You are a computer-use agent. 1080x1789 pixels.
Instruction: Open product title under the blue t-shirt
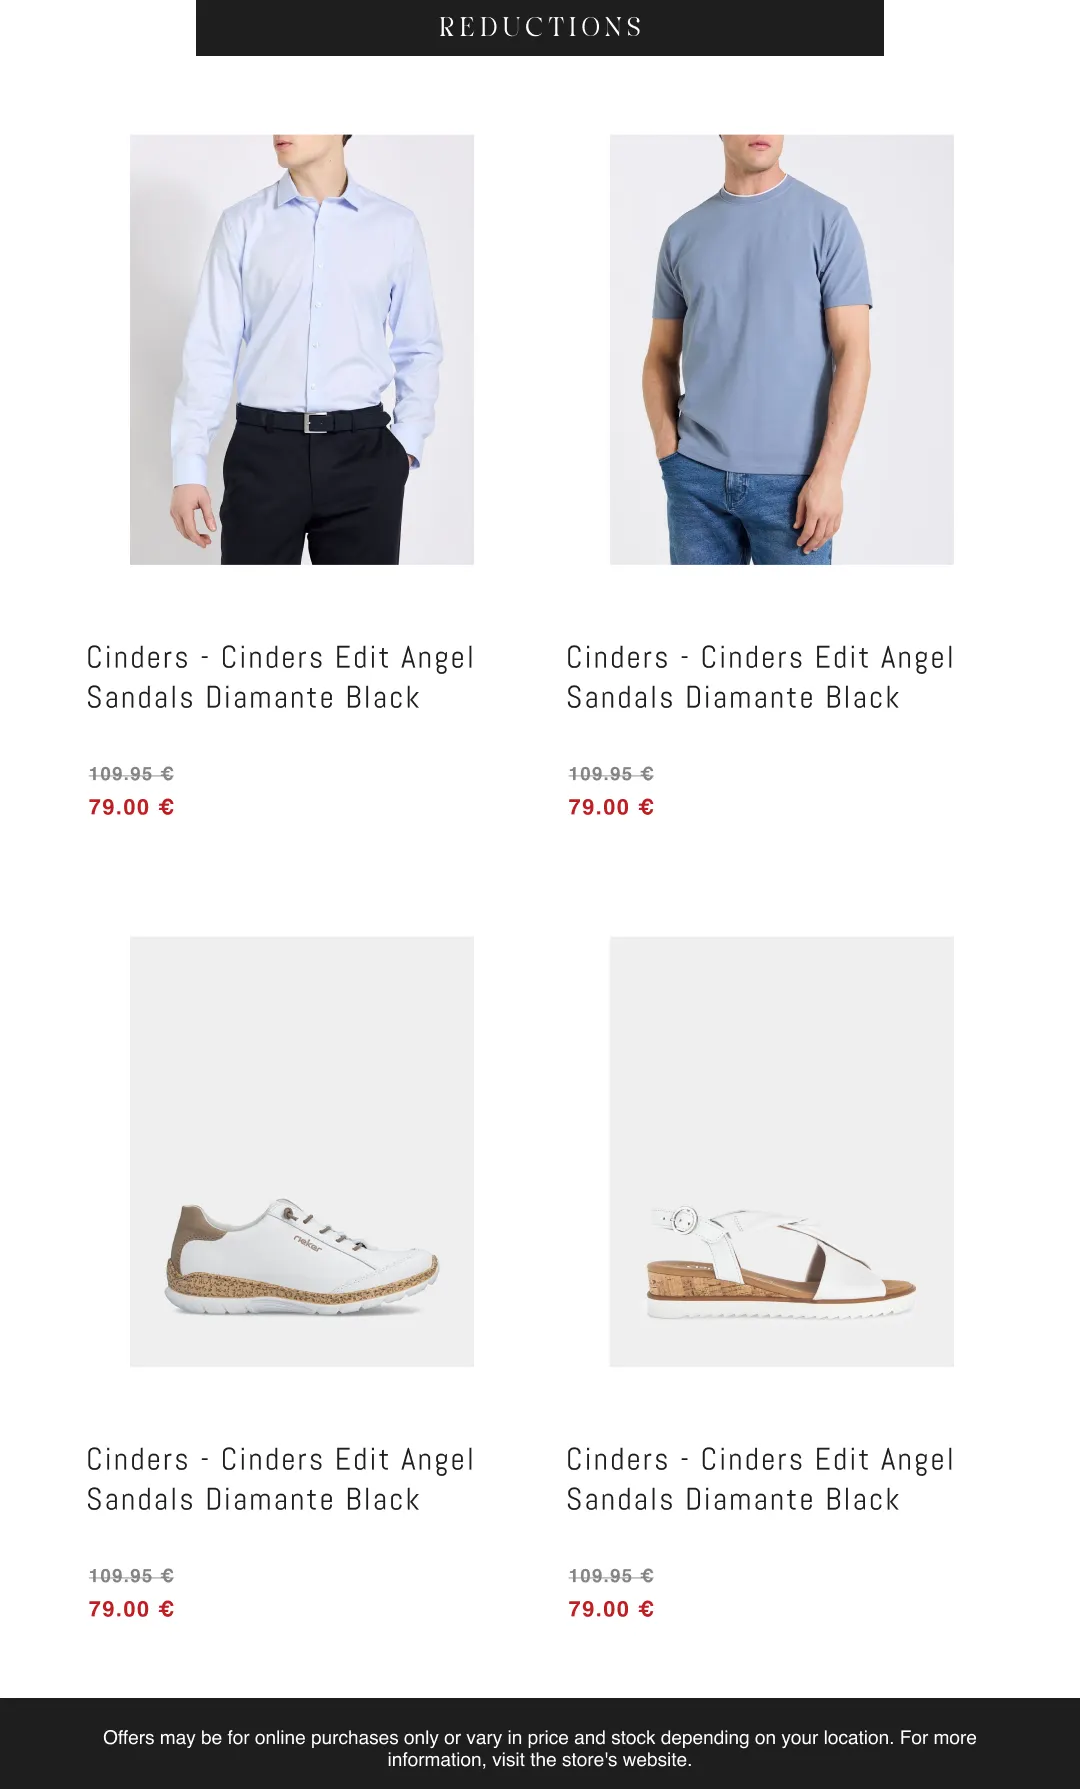click(760, 677)
